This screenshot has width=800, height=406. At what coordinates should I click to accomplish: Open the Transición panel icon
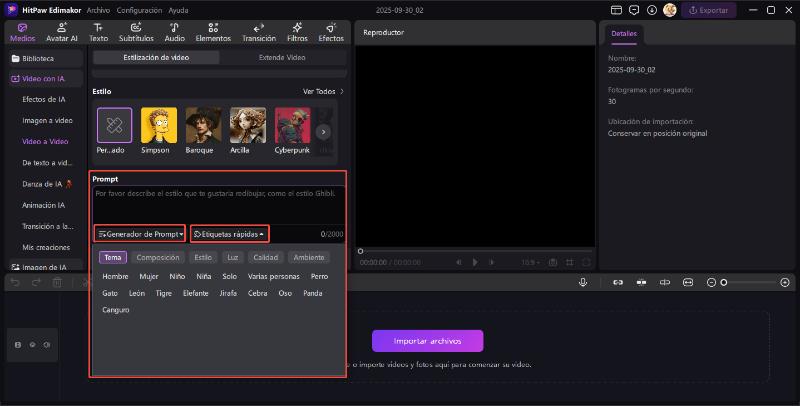[259, 32]
